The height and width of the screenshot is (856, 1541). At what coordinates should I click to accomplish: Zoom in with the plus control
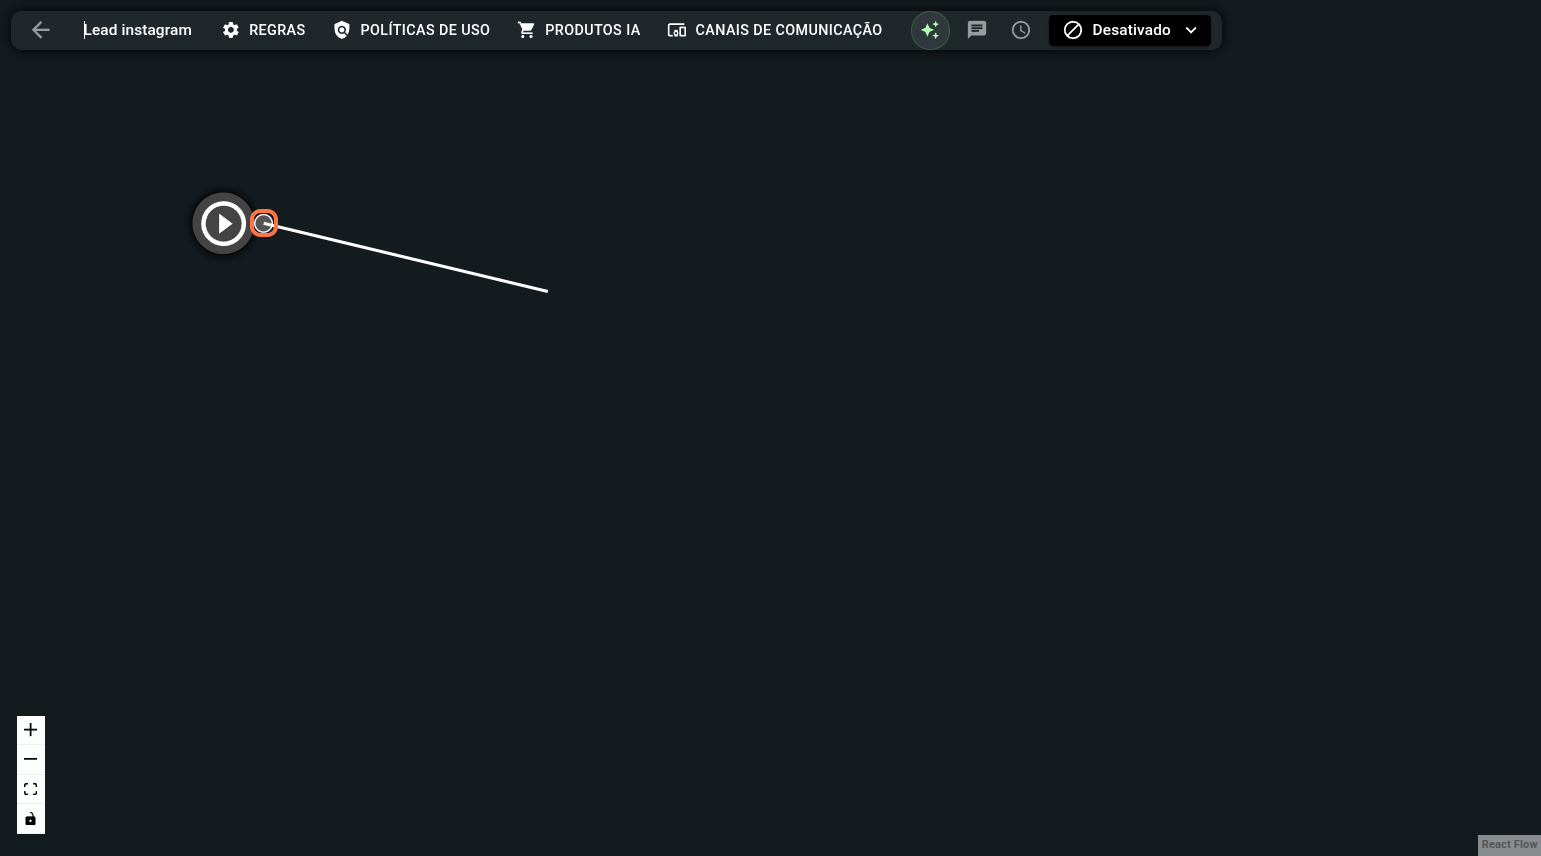click(x=31, y=730)
